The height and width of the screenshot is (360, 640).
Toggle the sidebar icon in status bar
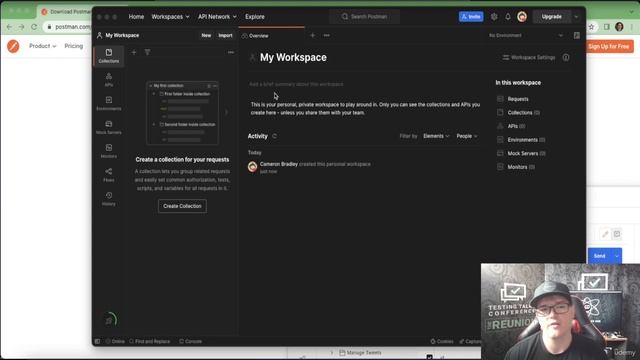coord(97,341)
